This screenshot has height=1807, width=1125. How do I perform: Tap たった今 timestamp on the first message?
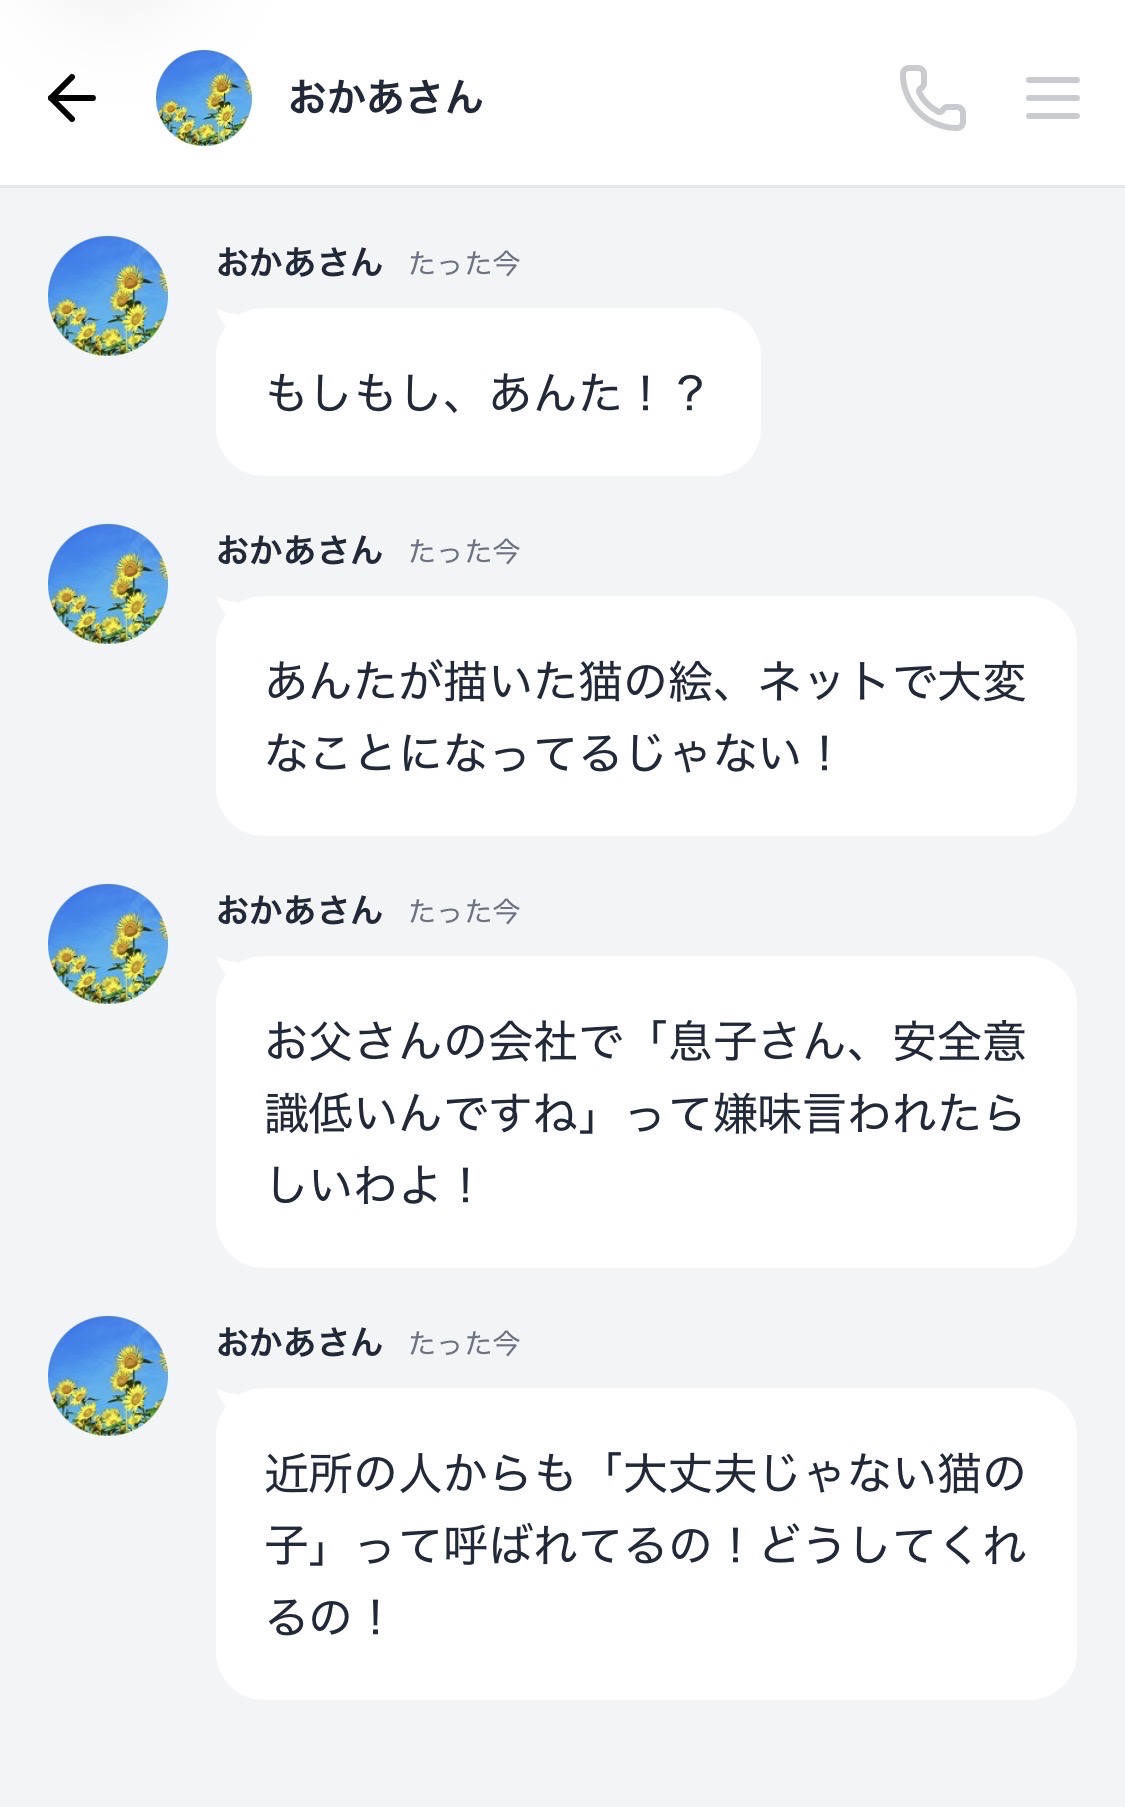point(464,264)
